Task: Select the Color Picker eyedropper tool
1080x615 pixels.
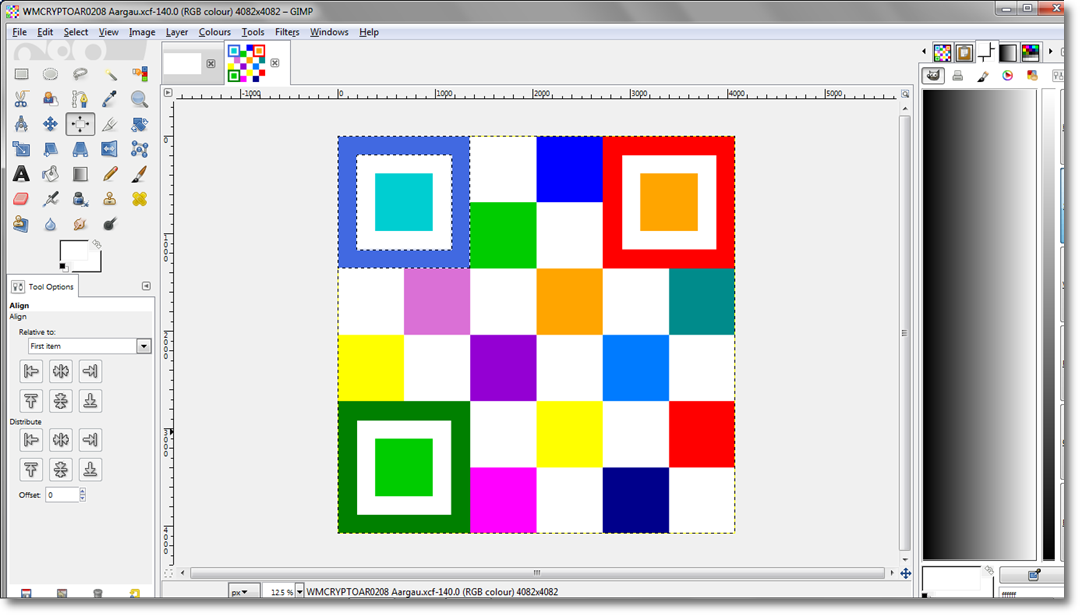Action: tap(110, 99)
